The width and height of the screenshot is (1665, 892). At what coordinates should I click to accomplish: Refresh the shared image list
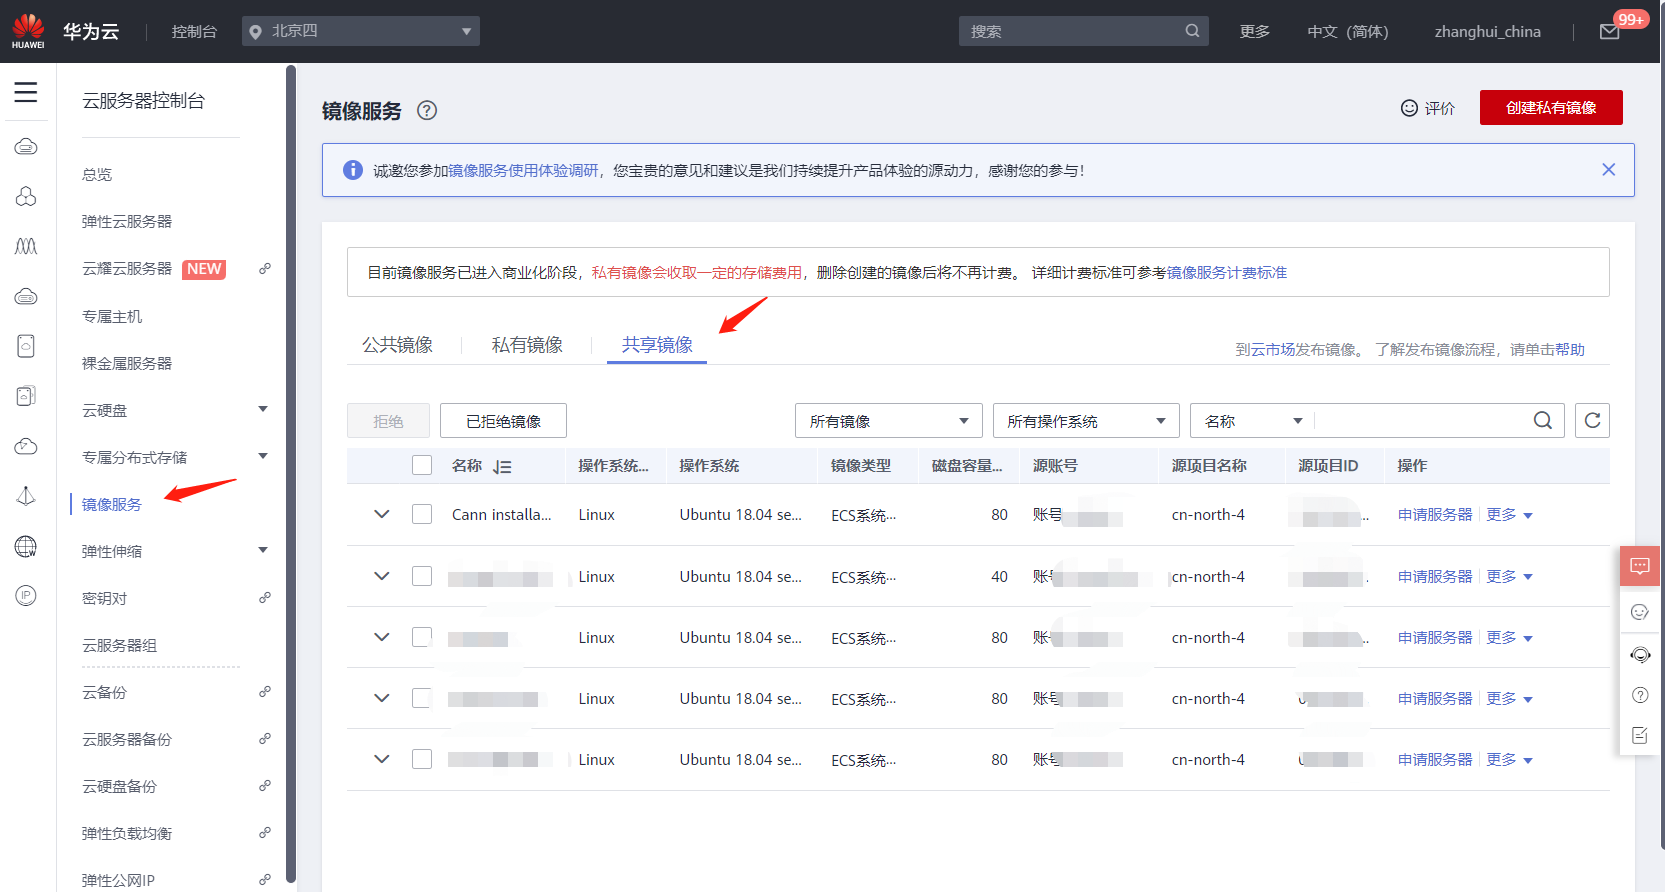[x=1592, y=421]
